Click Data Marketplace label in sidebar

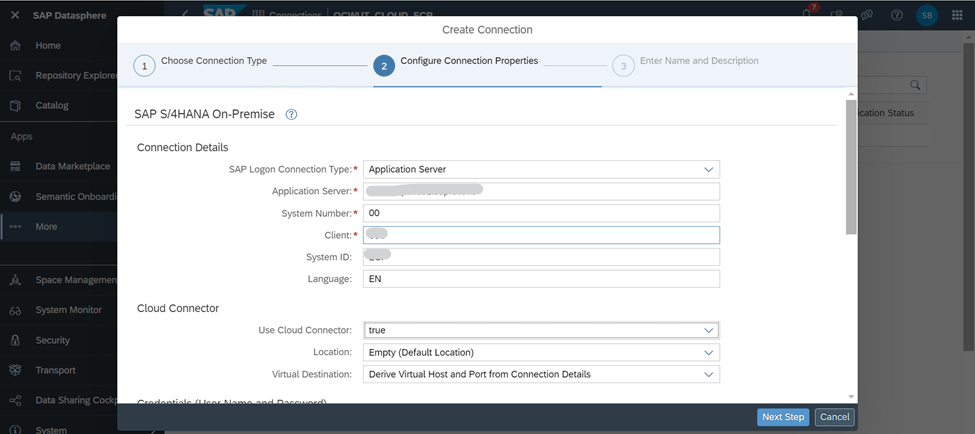[73, 166]
